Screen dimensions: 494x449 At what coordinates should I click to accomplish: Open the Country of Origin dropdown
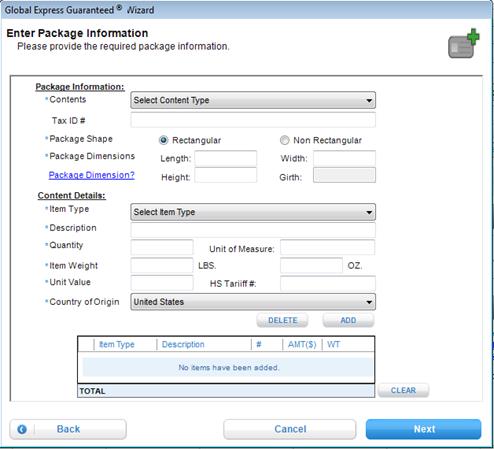tap(253, 302)
